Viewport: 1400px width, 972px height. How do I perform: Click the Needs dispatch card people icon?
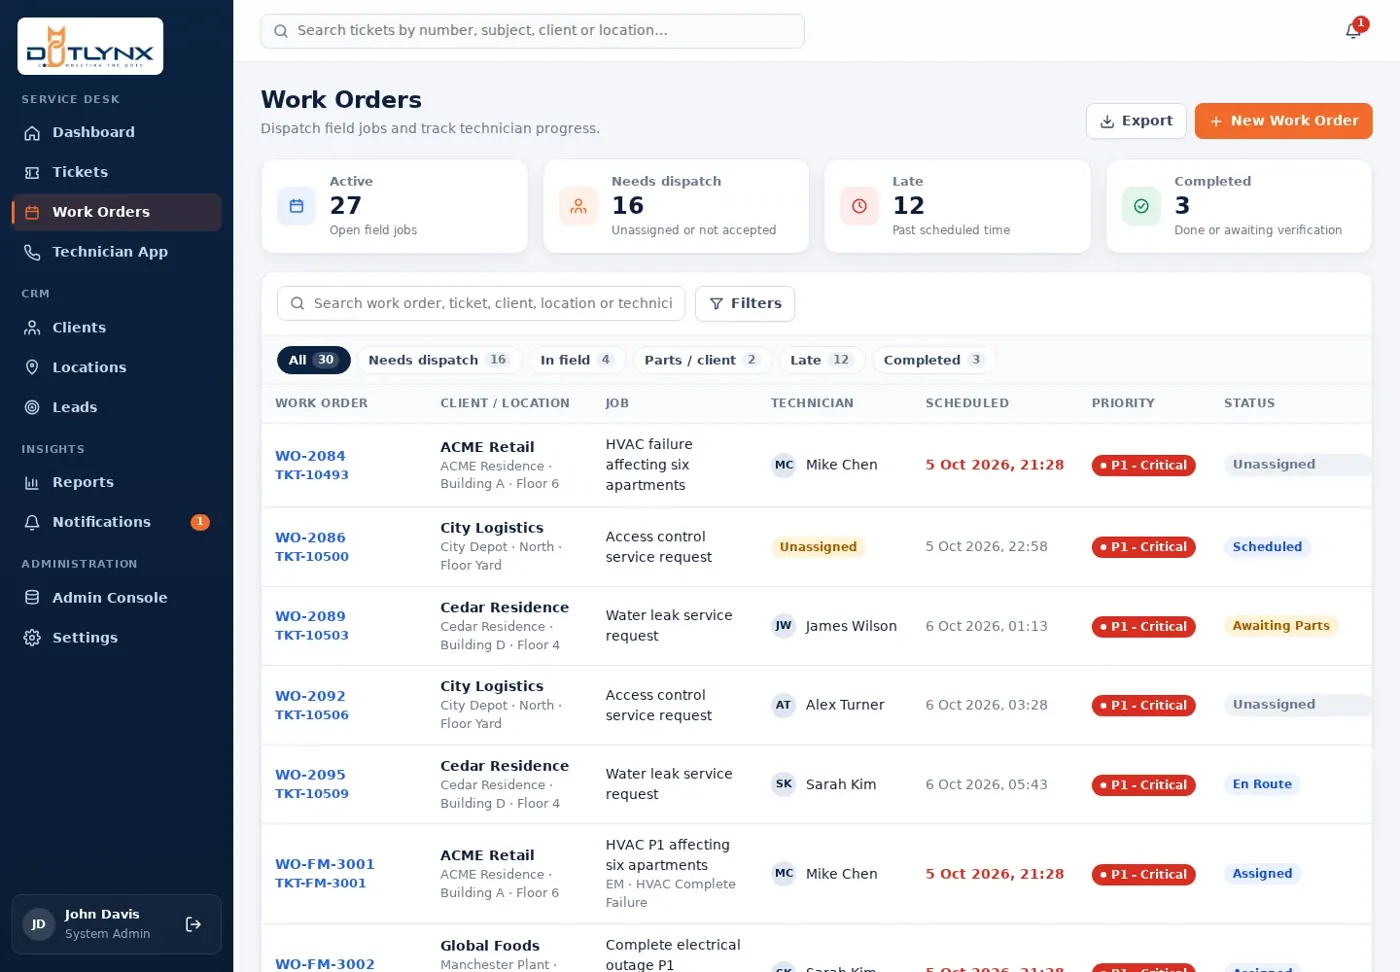(x=578, y=206)
